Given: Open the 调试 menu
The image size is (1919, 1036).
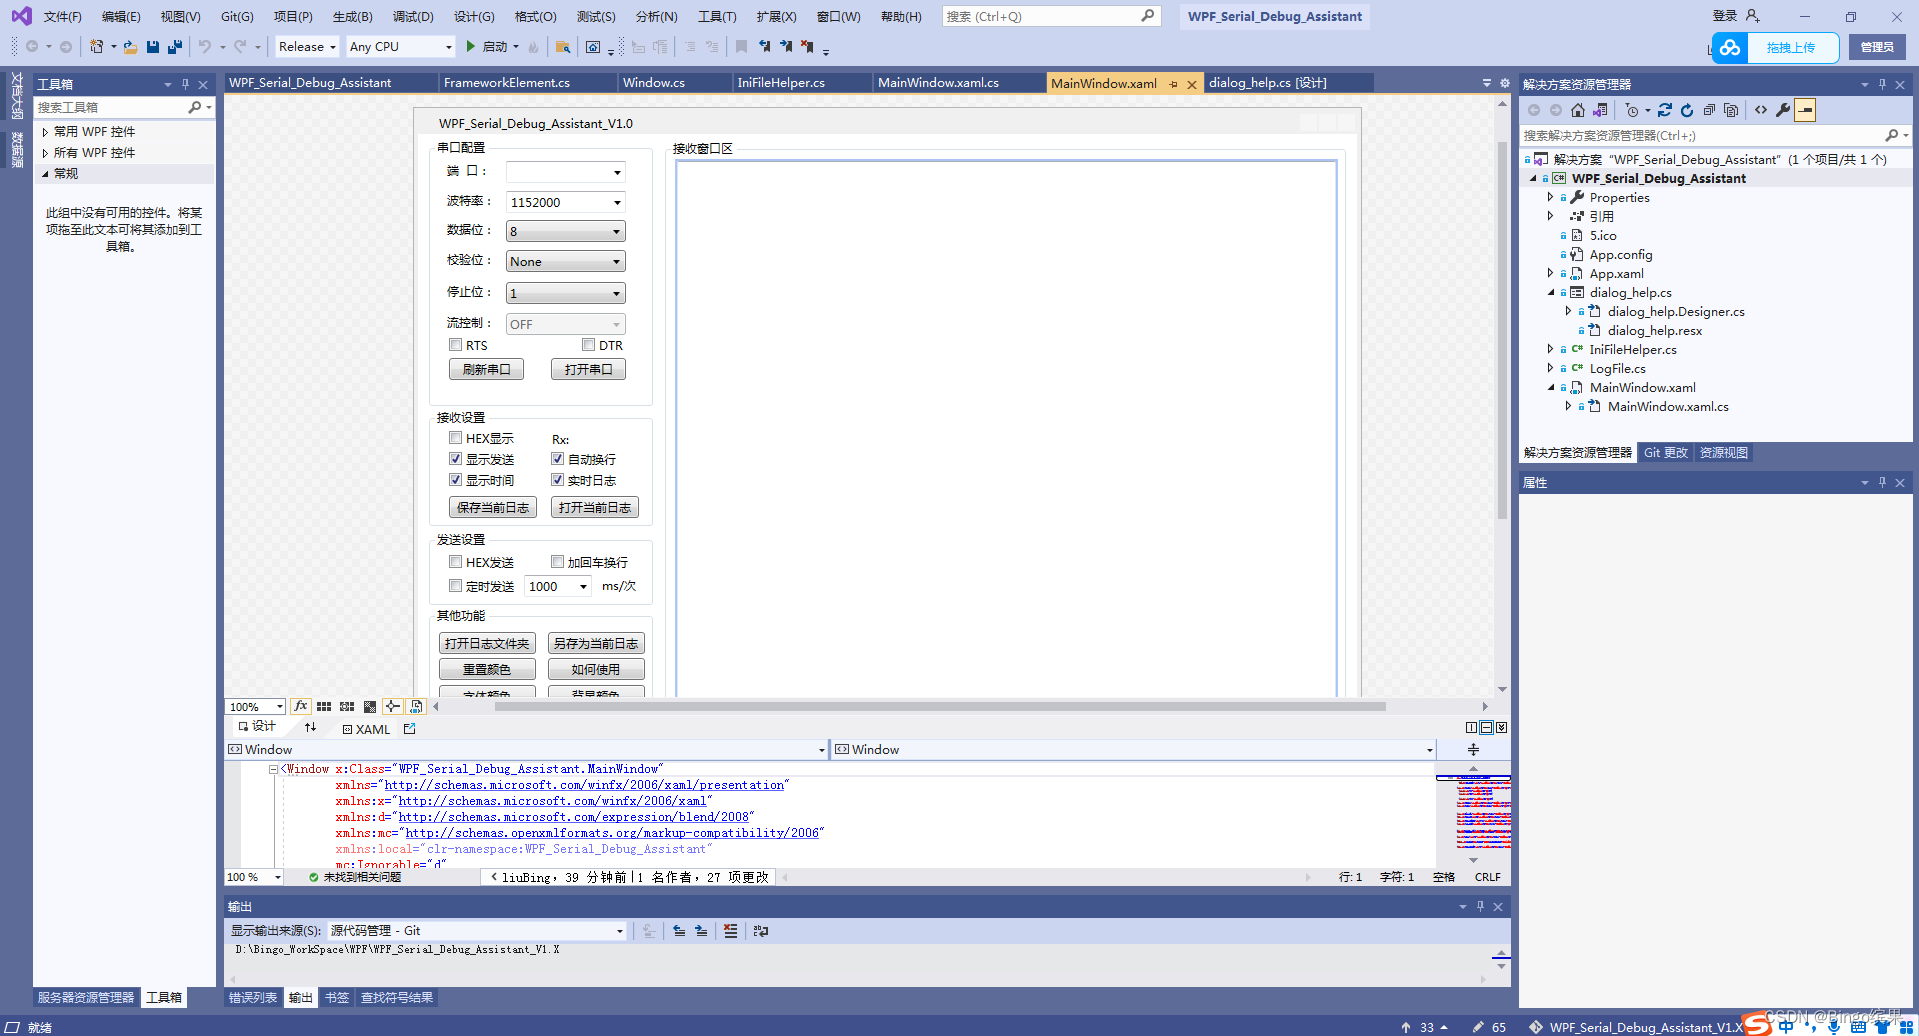Looking at the screenshot, I should (413, 16).
